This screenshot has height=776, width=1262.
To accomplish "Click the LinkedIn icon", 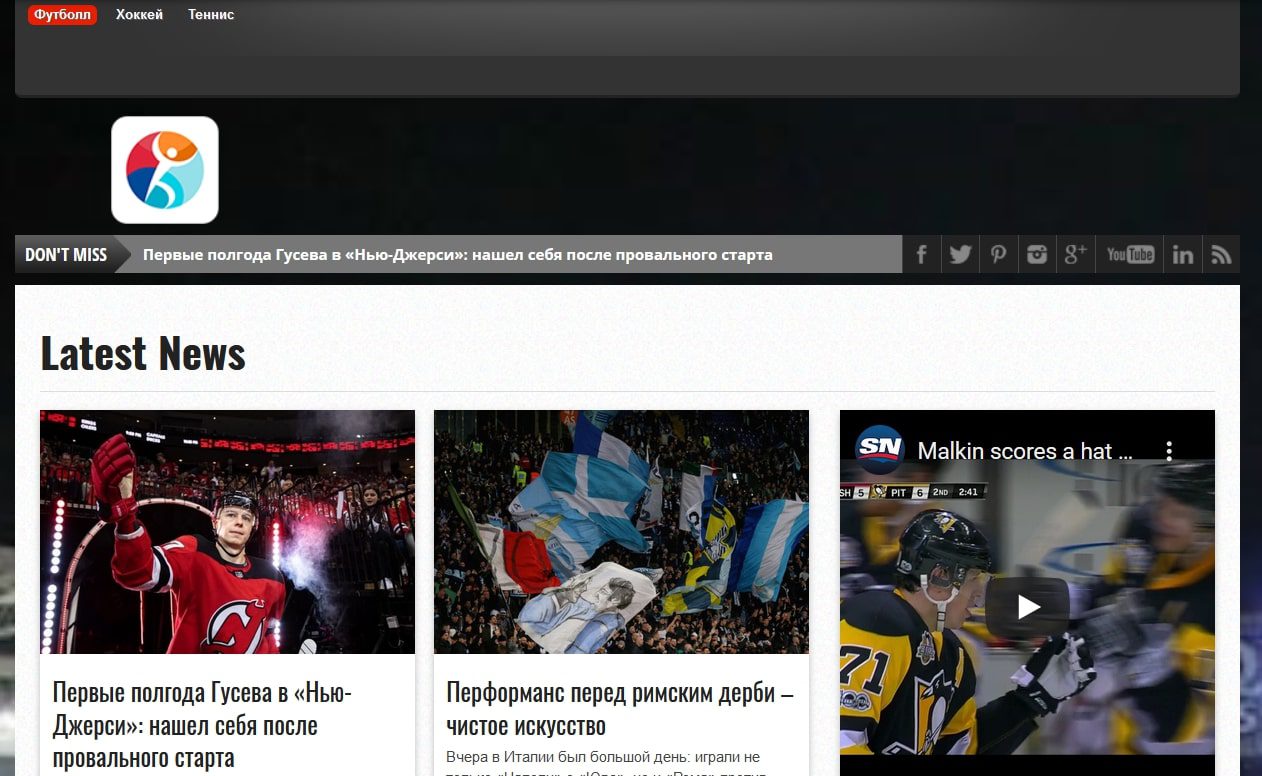I will point(1182,254).
